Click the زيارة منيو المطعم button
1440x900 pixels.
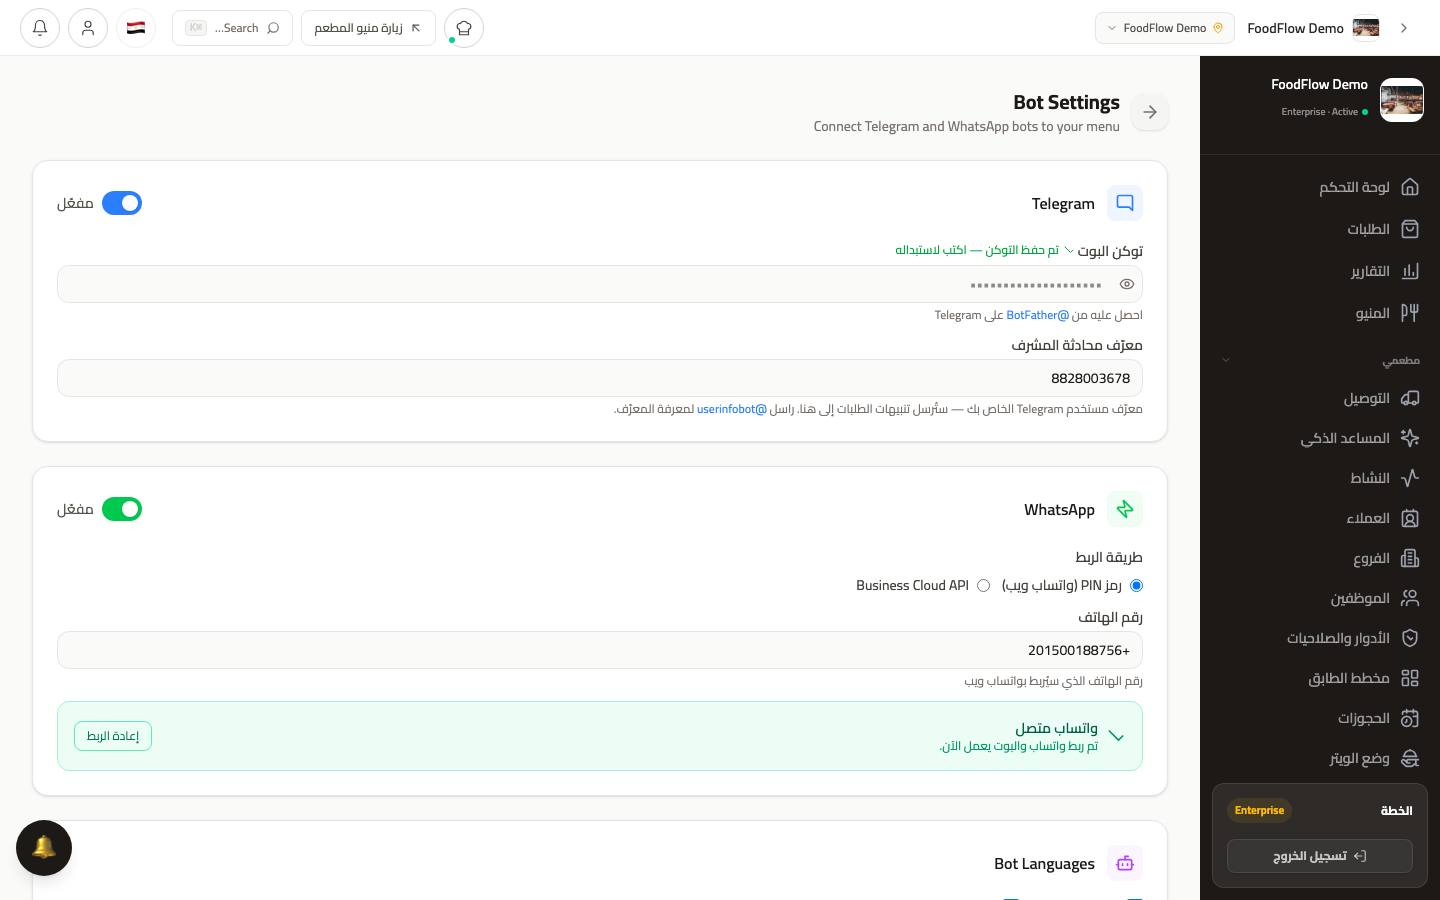coord(368,28)
